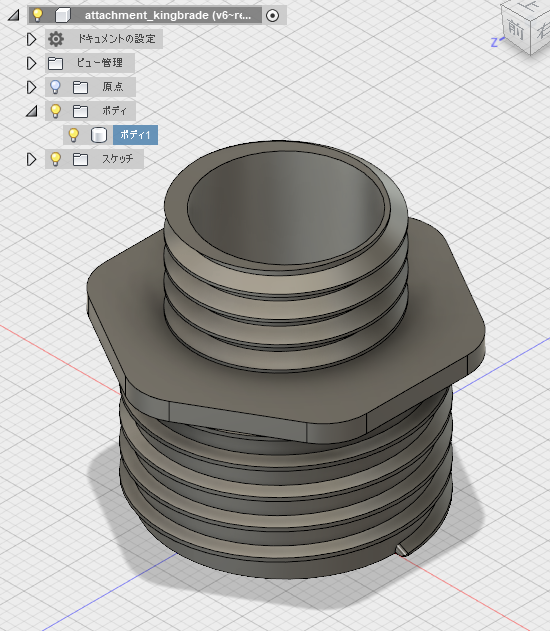Click the ボディ1 solid body icon
The height and width of the screenshot is (631, 550).
click(x=99, y=135)
